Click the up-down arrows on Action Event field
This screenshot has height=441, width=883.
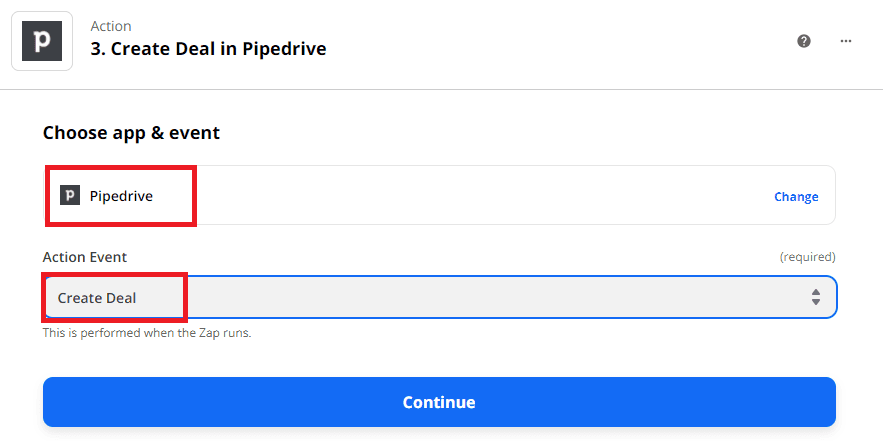[x=816, y=297]
